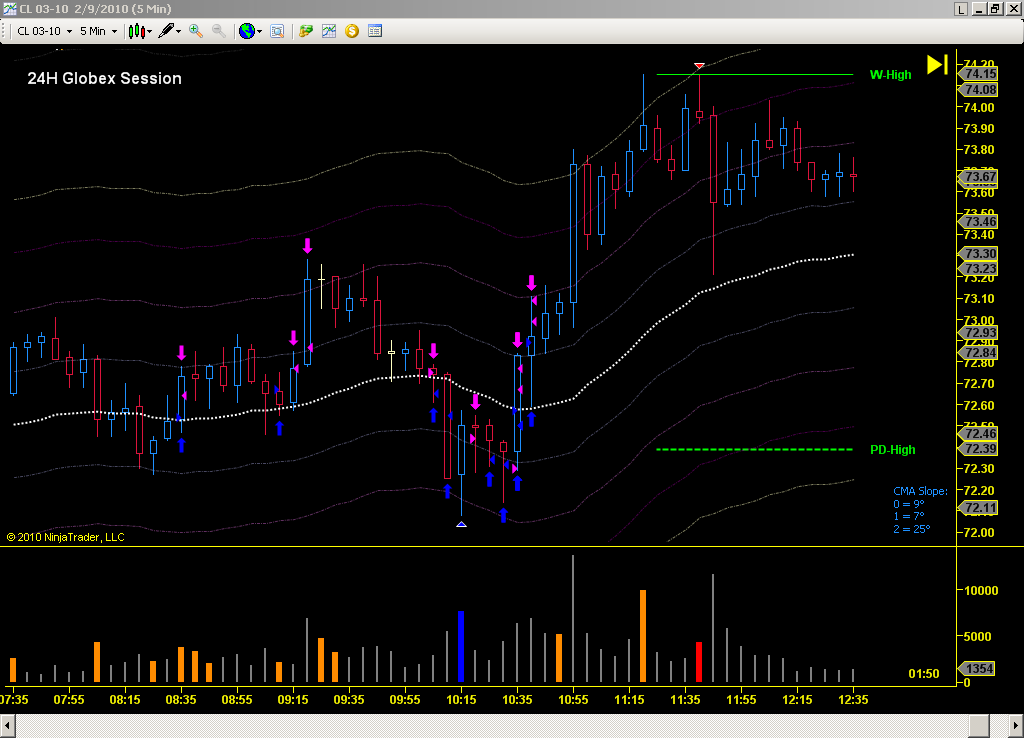Click the properties table icon
This screenshot has height=738, width=1024.
pyautogui.click(x=375, y=31)
